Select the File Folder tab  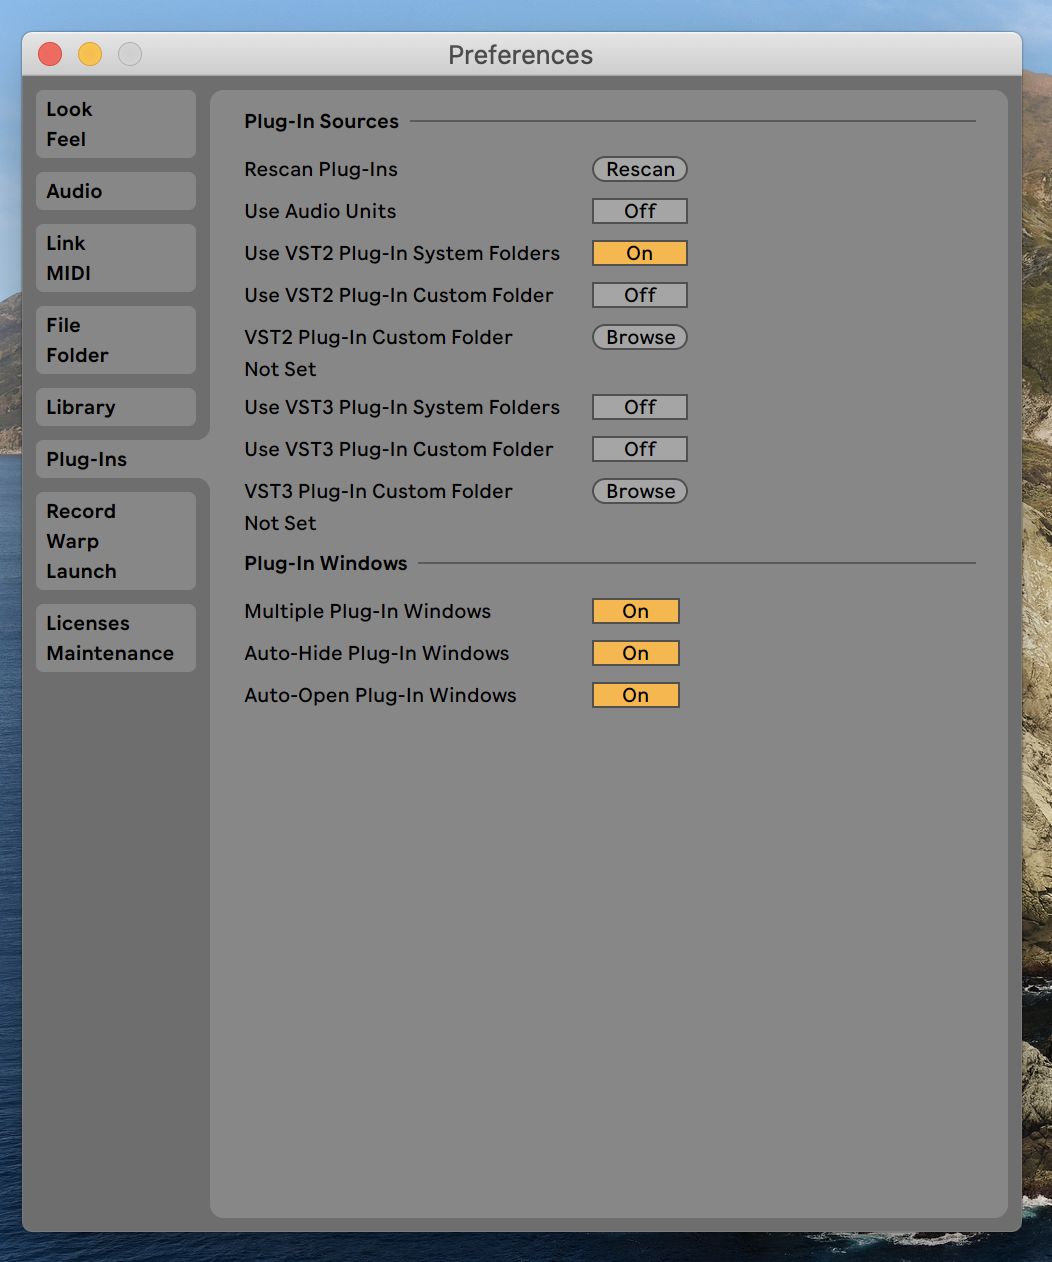click(116, 340)
